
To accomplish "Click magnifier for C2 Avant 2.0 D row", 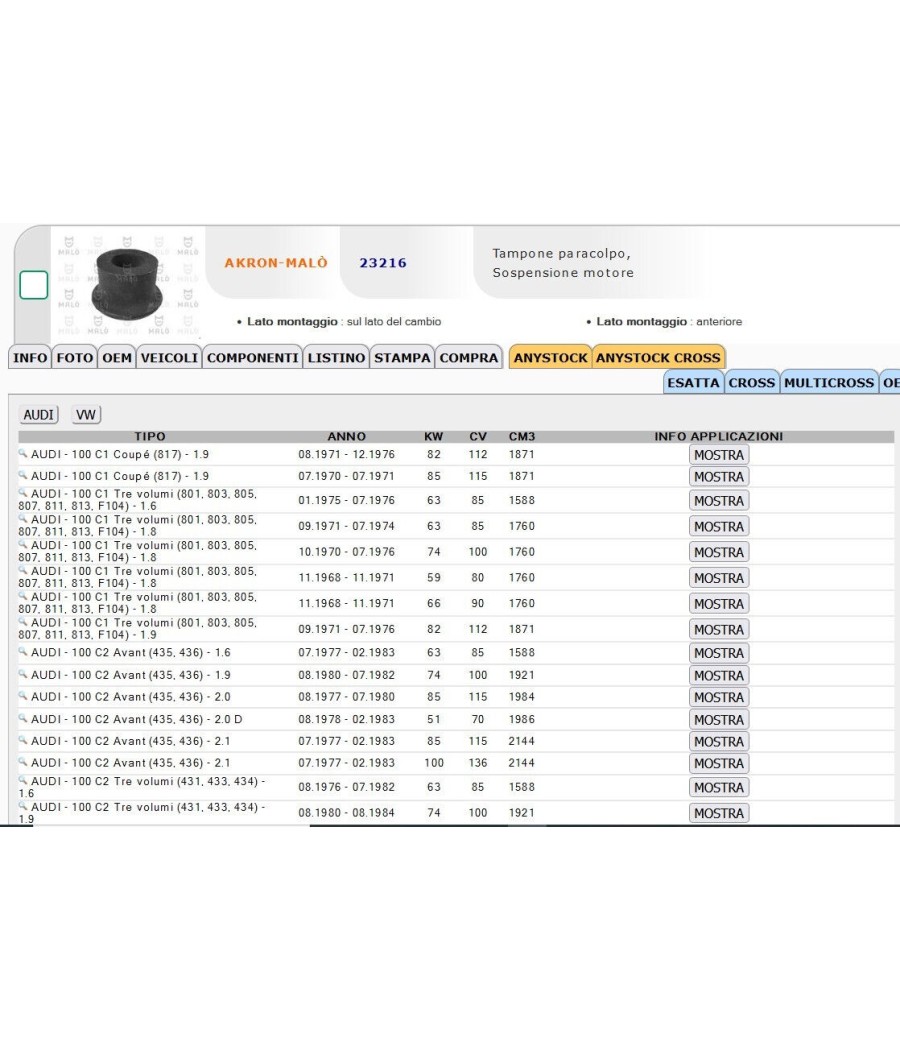I will click(23, 719).
